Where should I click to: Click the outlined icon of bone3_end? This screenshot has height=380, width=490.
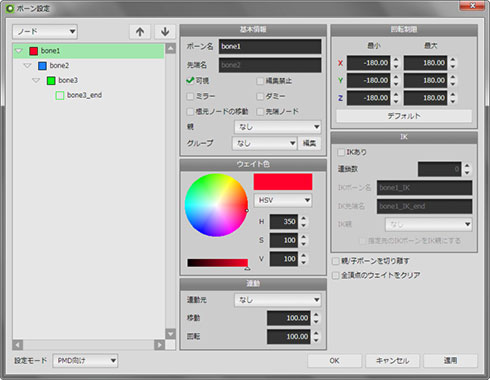[60, 95]
